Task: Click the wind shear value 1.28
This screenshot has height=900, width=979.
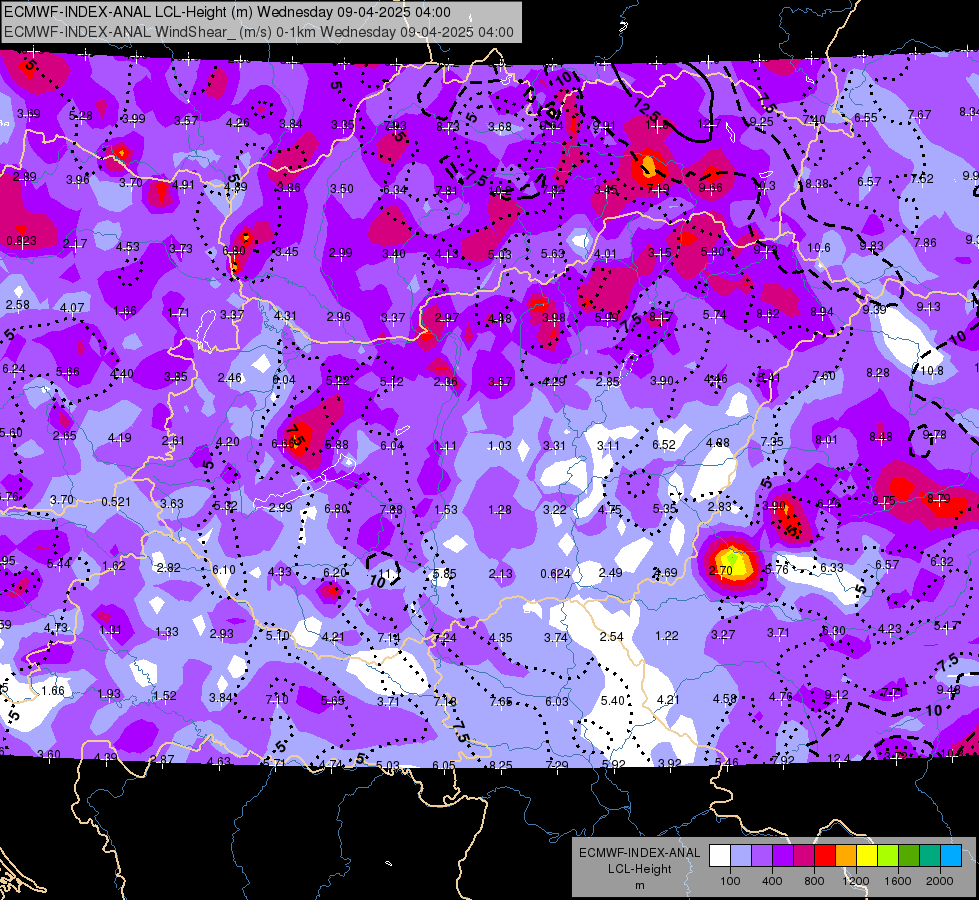Action: coord(499,510)
